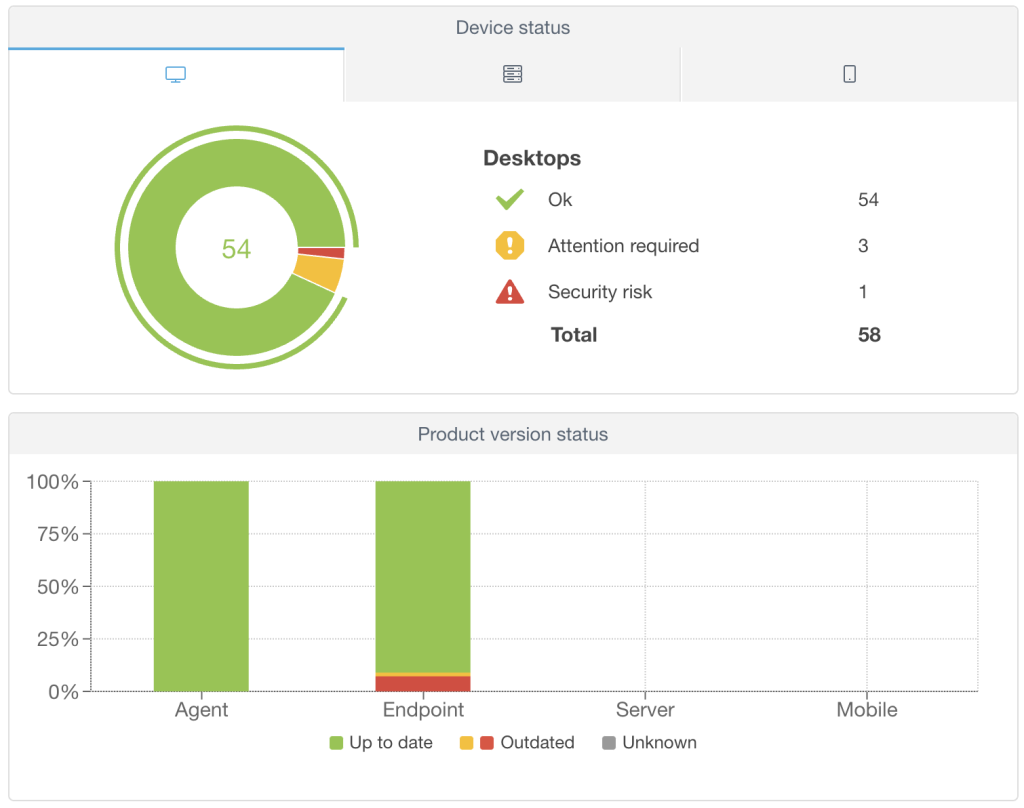Select the yellow segment of the donut chart
Viewport: 1024px width, 808px height.
[319, 273]
